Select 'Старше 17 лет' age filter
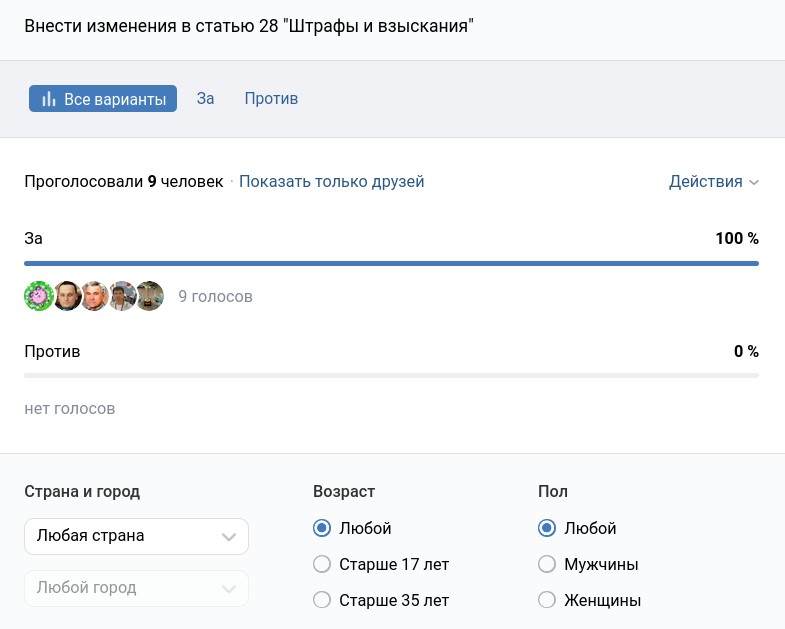Viewport: 785px width, 629px height. click(322, 564)
